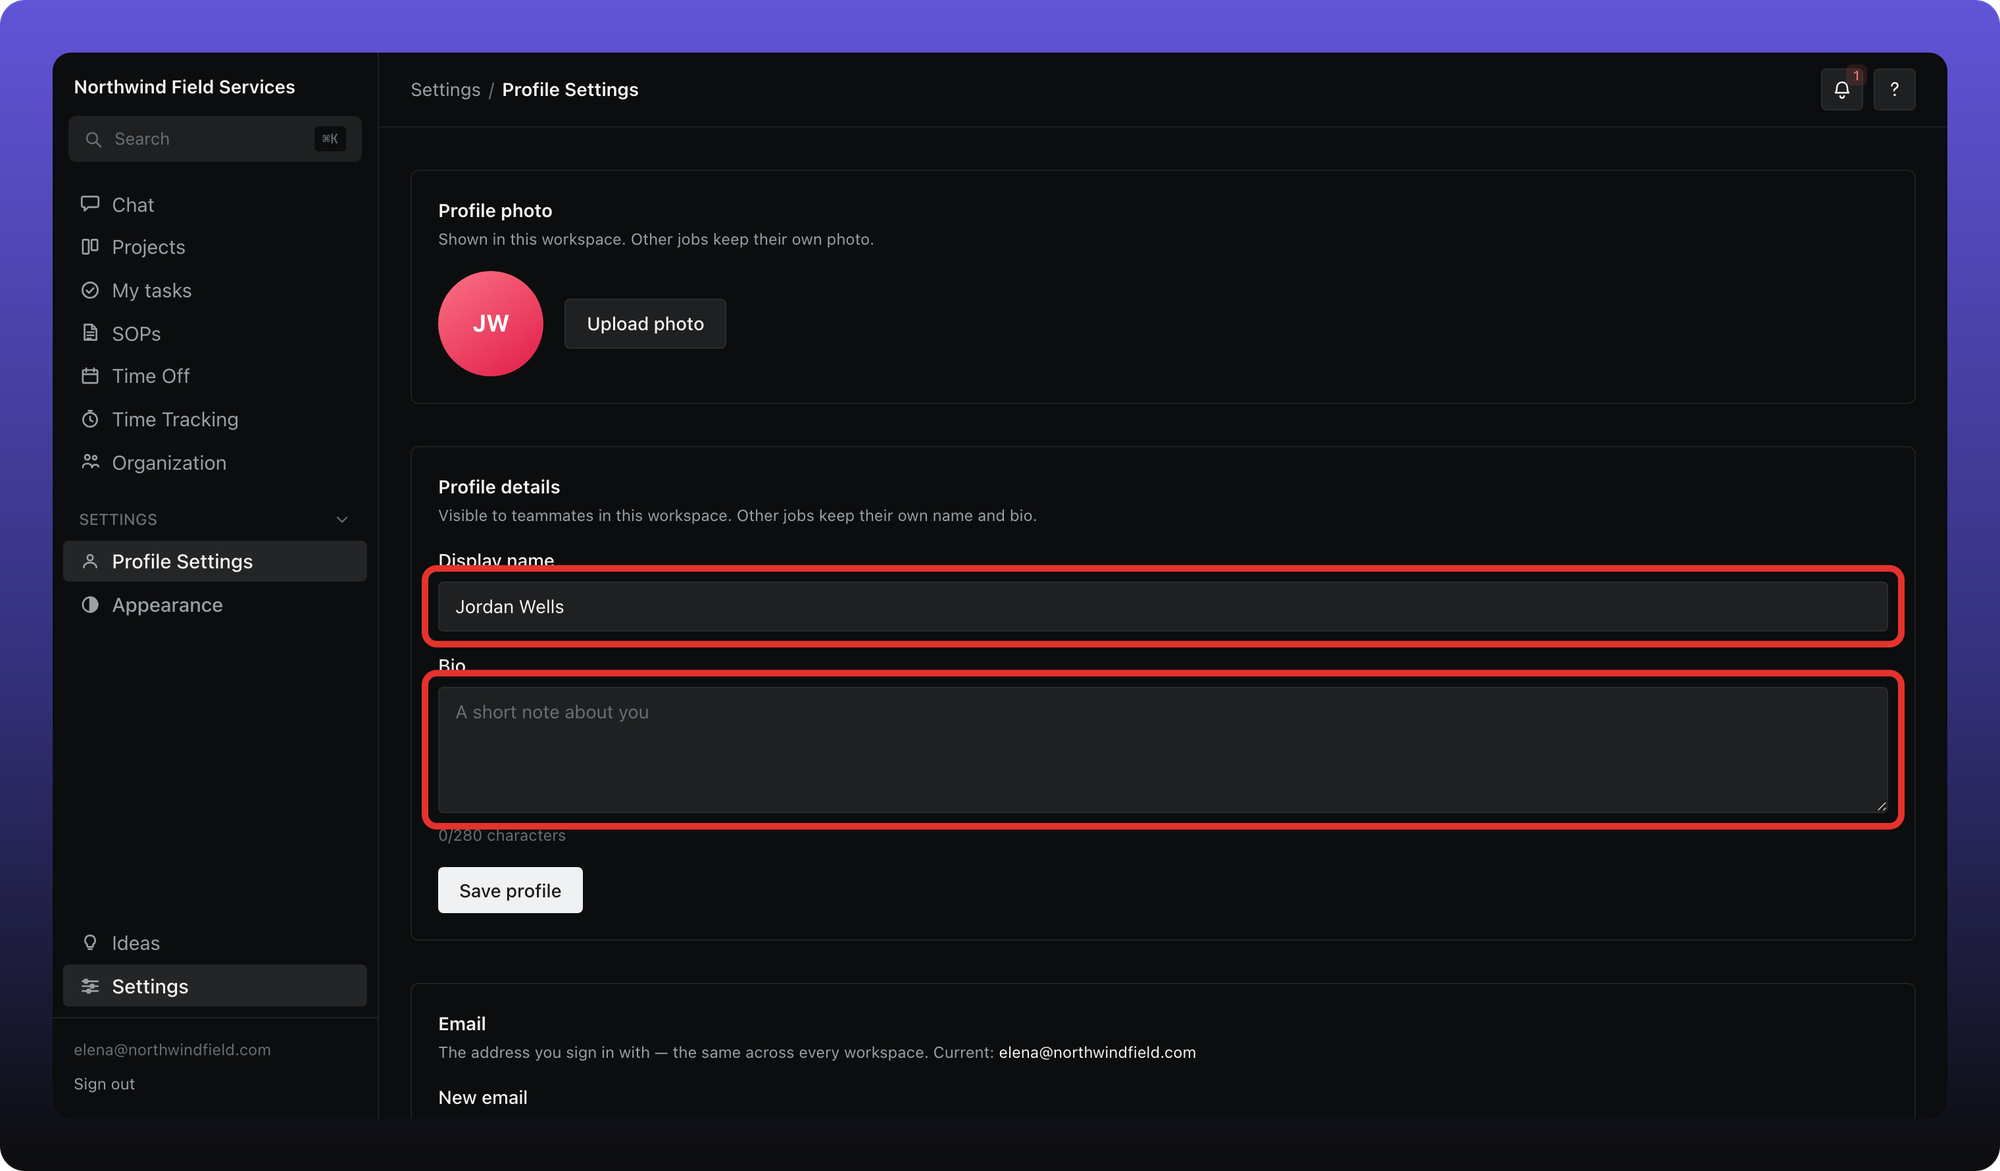This screenshot has height=1171, width=2000.
Task: Click the Time Off calendar icon
Action: [x=90, y=376]
